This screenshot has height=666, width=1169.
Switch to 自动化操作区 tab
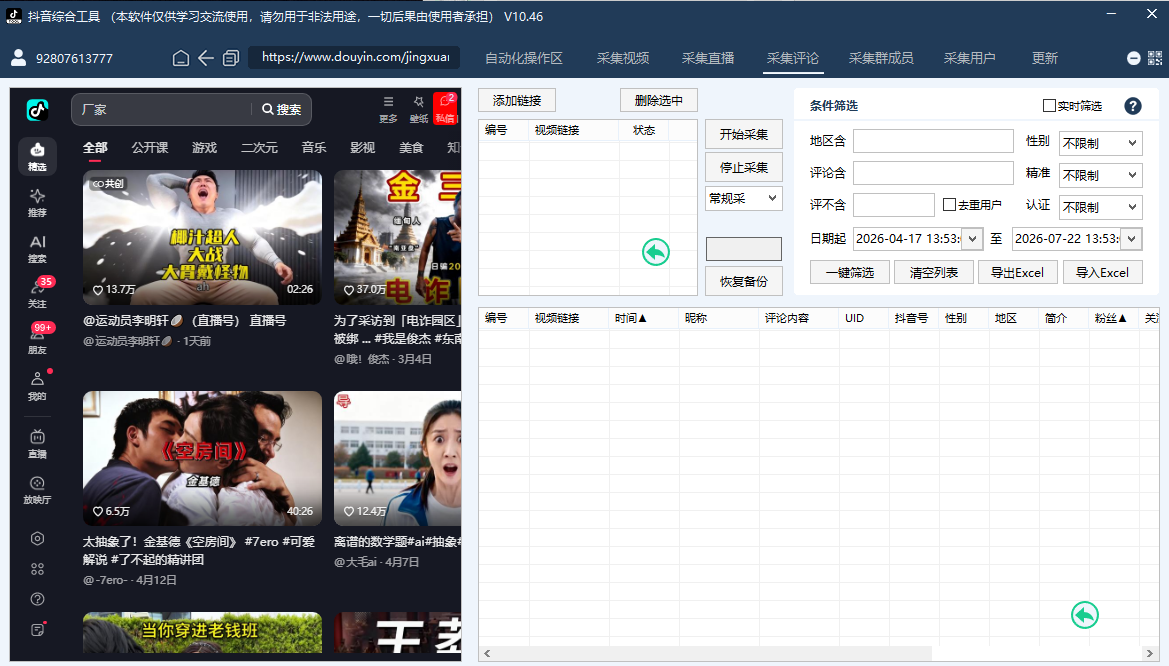point(523,58)
